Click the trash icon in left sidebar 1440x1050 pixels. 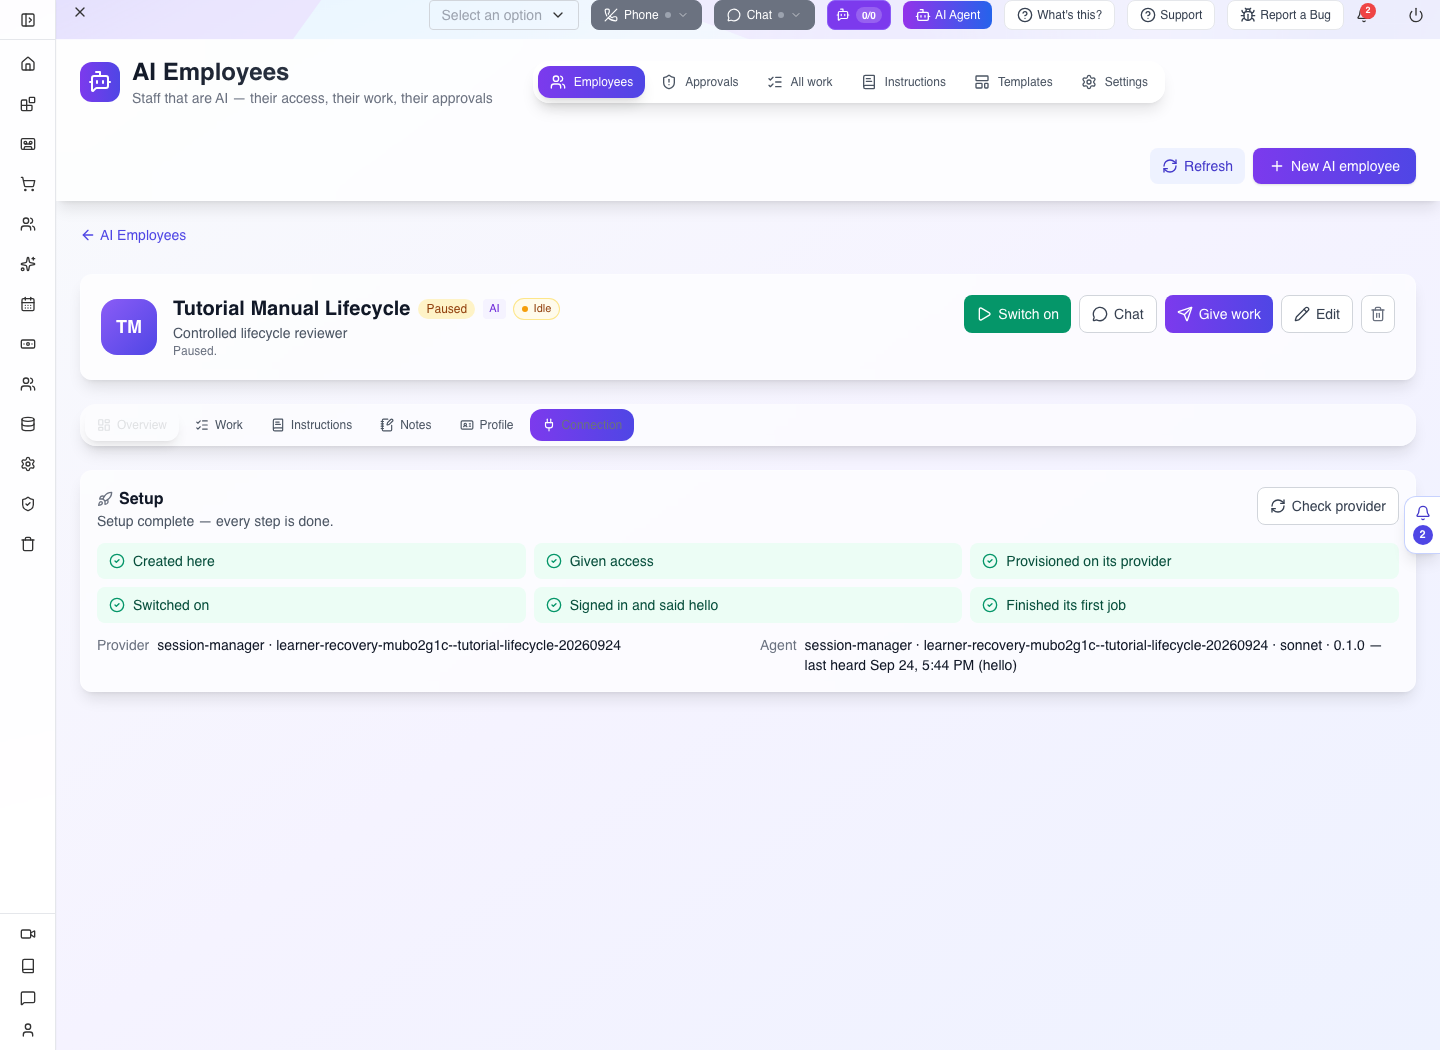point(28,544)
